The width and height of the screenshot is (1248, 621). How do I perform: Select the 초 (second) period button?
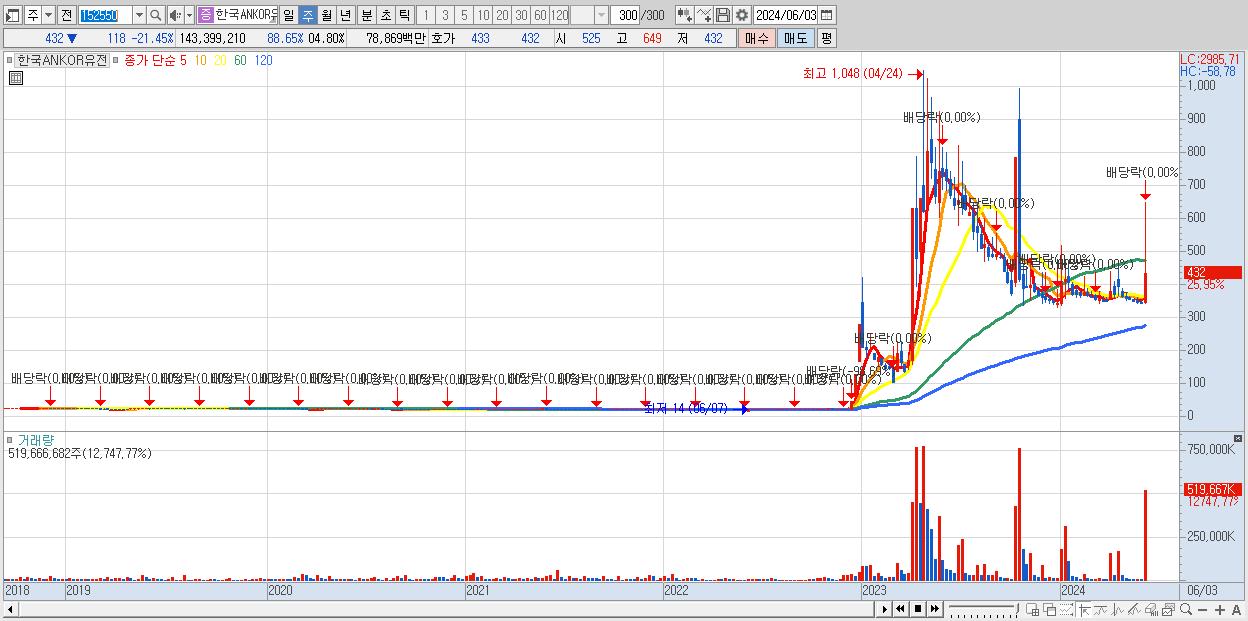(385, 15)
